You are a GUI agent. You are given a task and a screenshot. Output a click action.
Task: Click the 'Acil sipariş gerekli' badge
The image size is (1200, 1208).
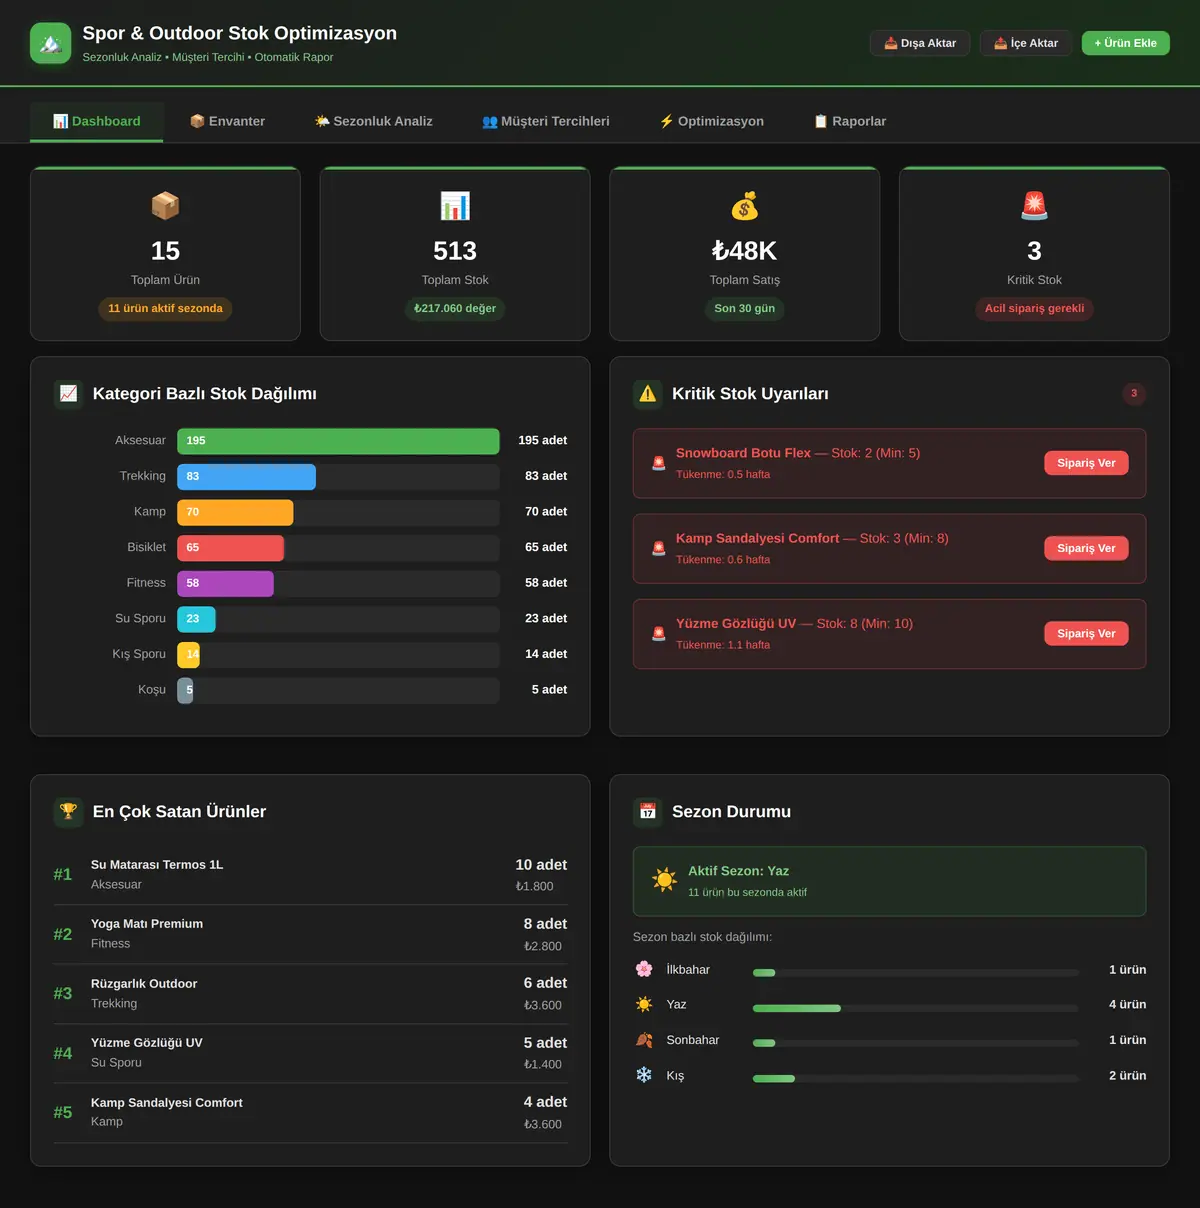[1034, 309]
